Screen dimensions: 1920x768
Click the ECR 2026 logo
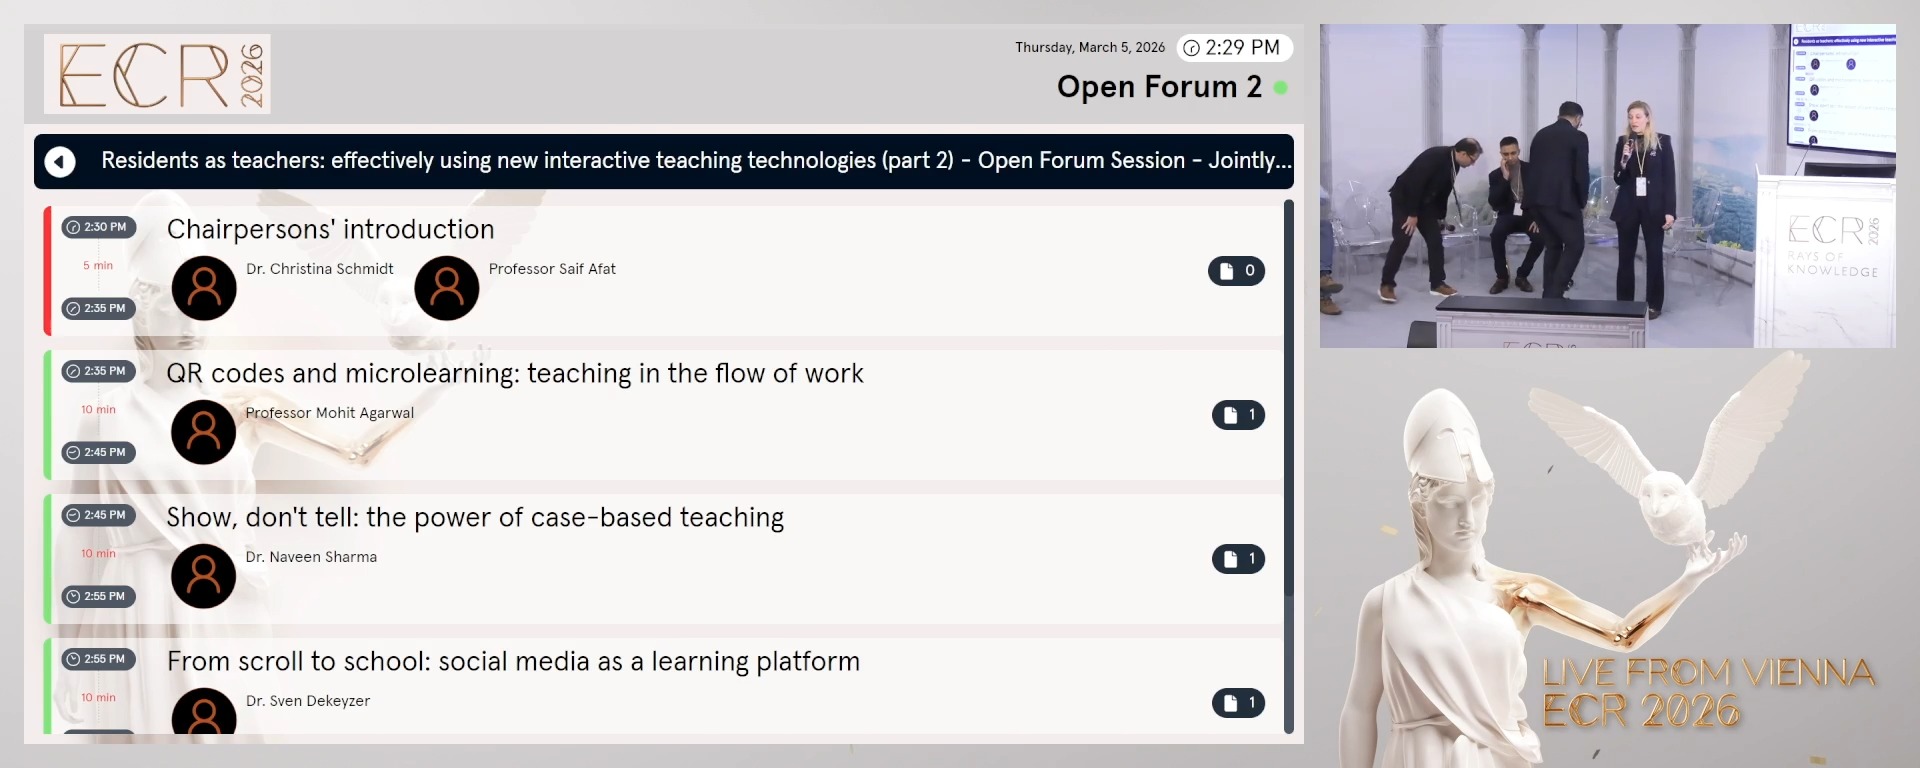(x=157, y=74)
